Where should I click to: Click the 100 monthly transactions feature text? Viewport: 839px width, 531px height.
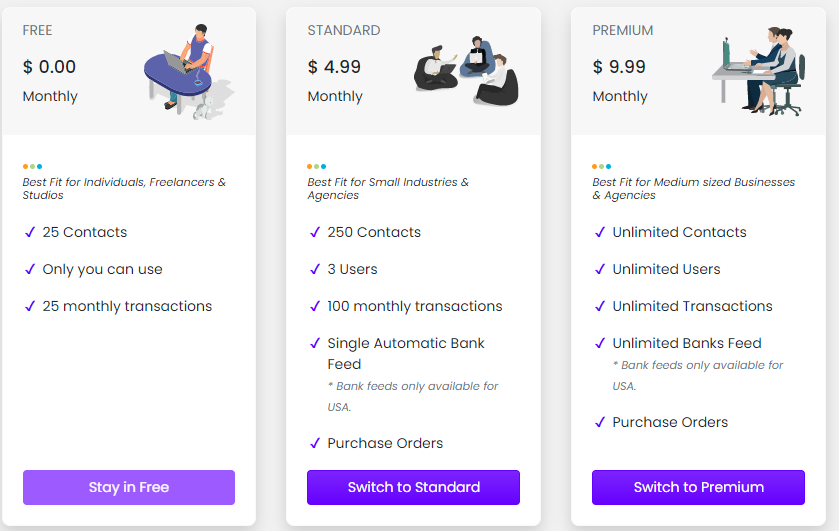[415, 306]
